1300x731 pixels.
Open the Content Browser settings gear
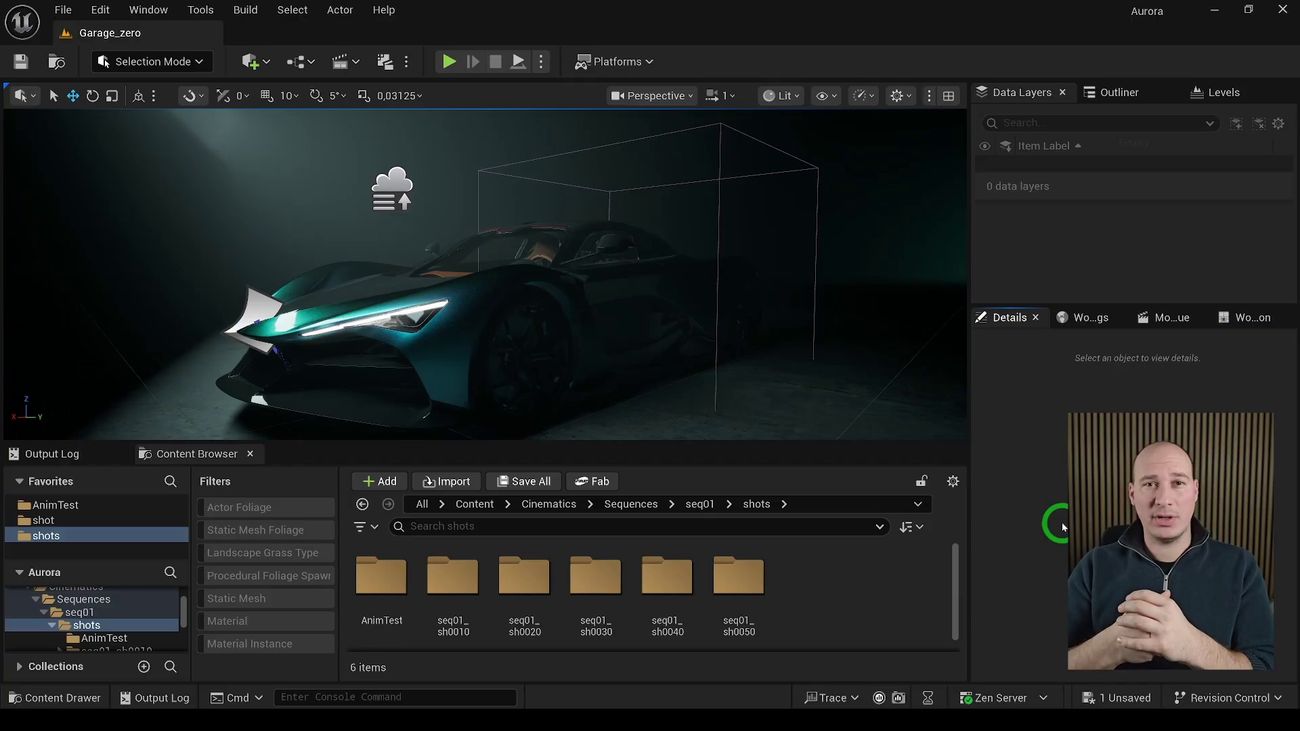[x=953, y=481]
